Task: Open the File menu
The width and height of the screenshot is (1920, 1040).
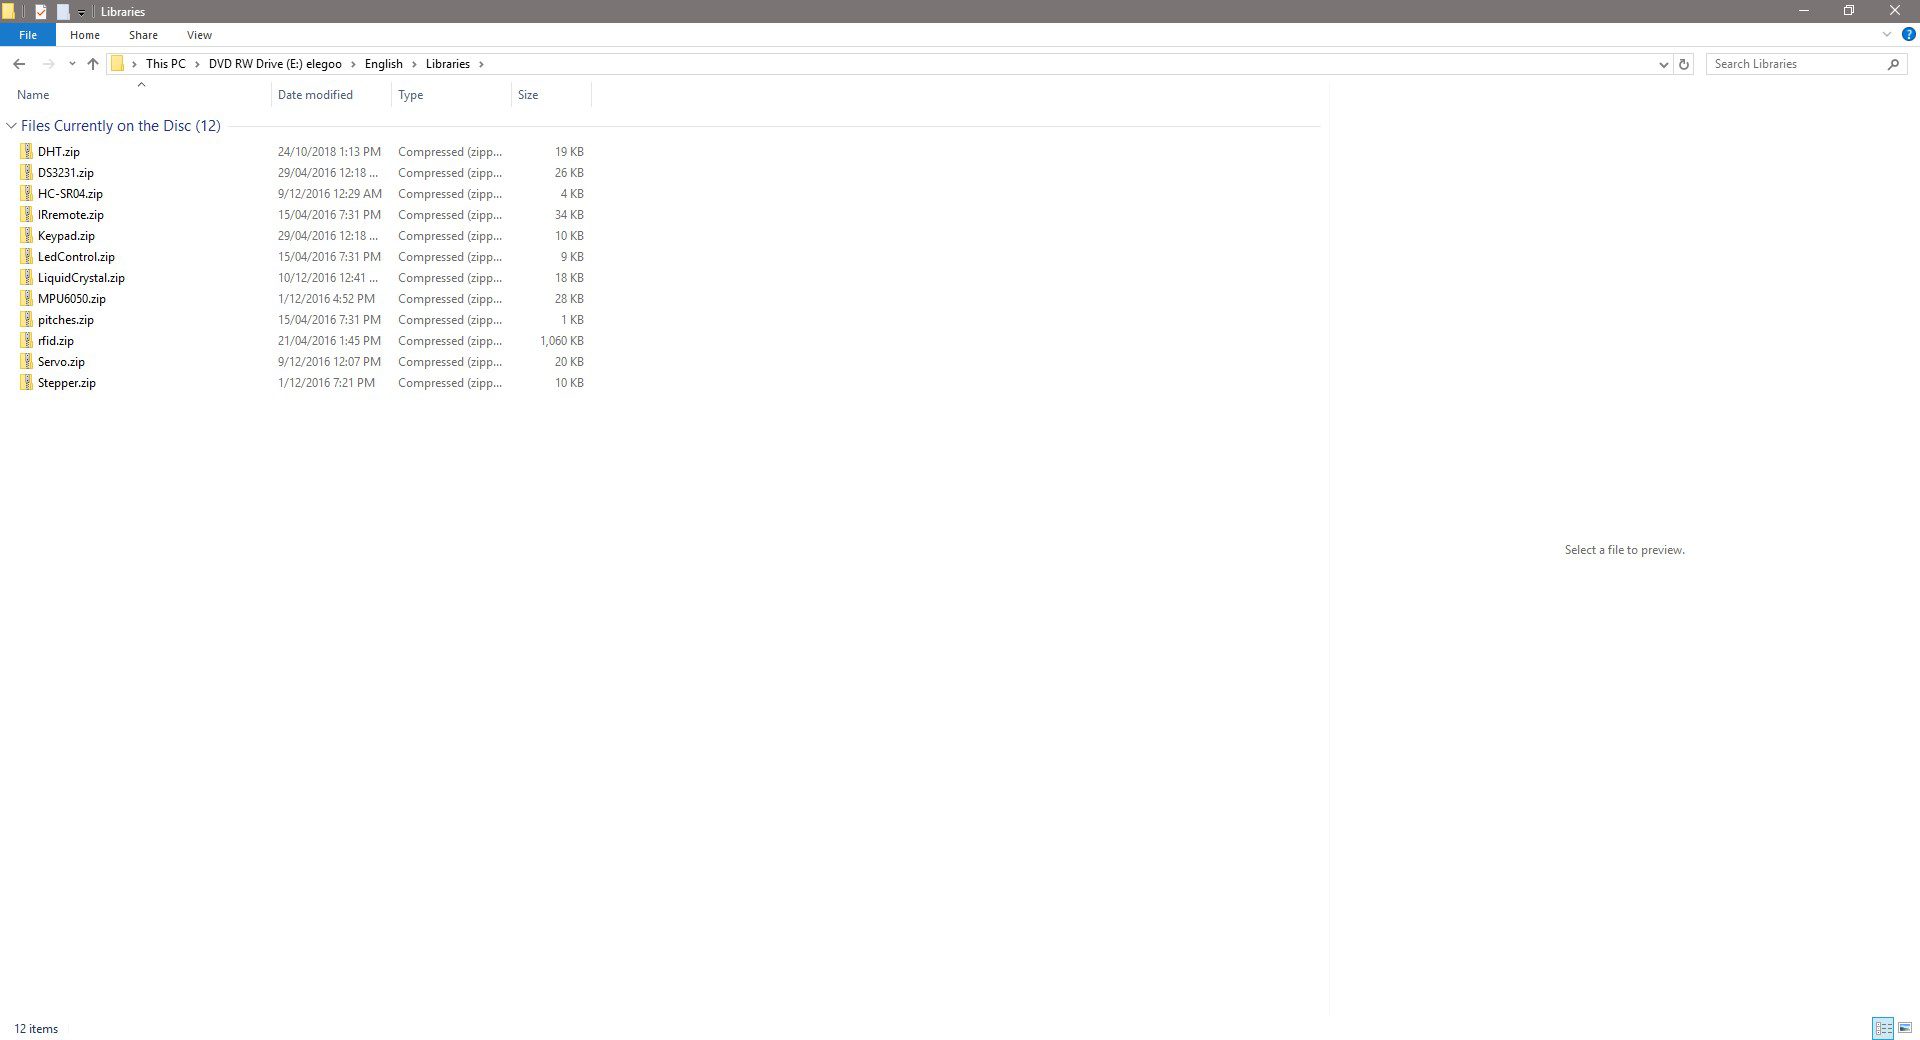Action: point(28,35)
